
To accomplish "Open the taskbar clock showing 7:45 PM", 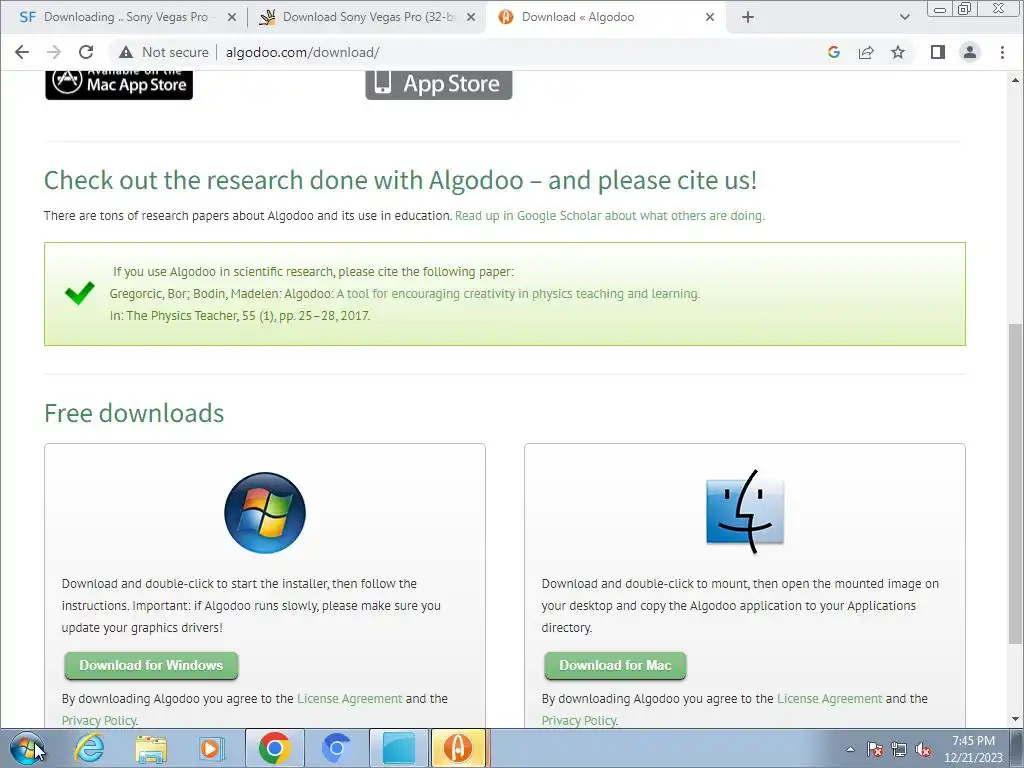I will pos(973,749).
